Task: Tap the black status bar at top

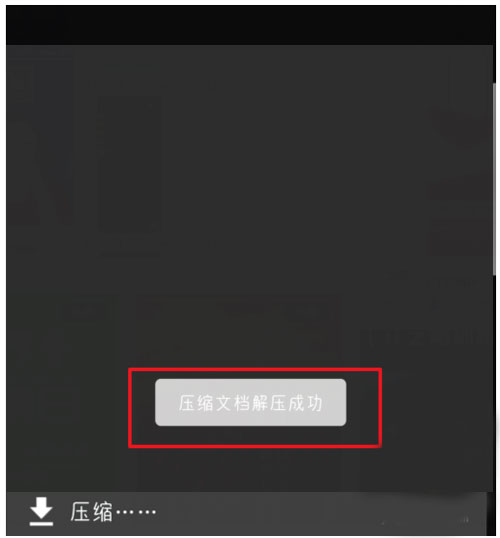Action: (251, 25)
